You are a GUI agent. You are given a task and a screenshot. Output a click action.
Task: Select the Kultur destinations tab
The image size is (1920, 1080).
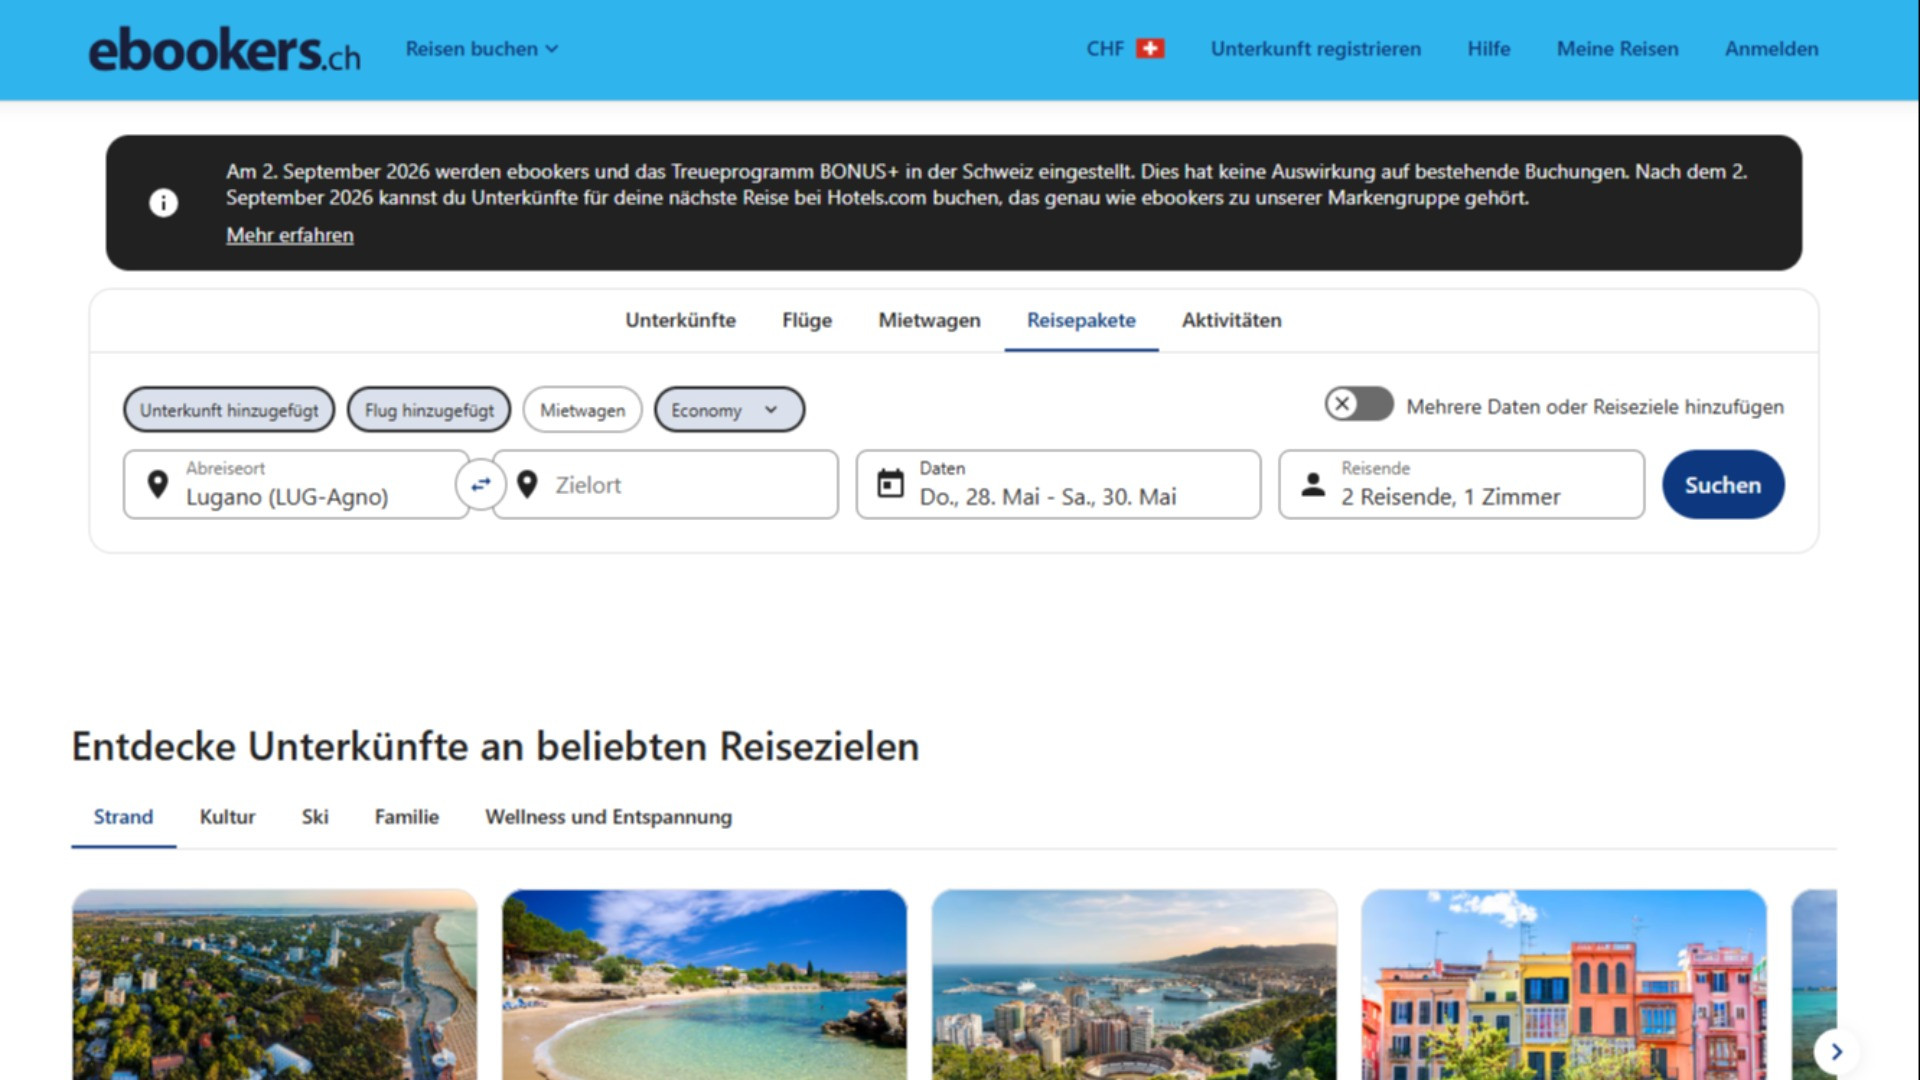pos(227,816)
